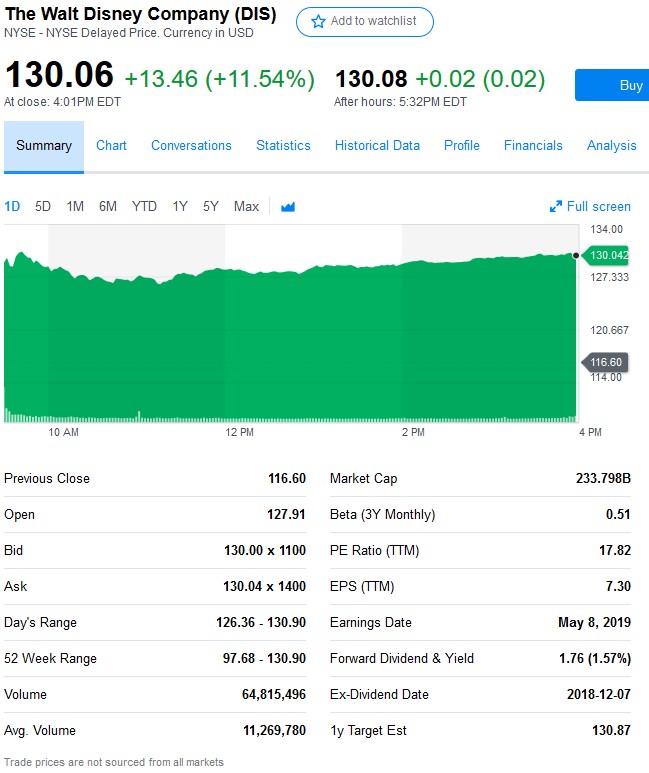Choose the YTD time range
The height and width of the screenshot is (773, 649).
tap(144, 207)
